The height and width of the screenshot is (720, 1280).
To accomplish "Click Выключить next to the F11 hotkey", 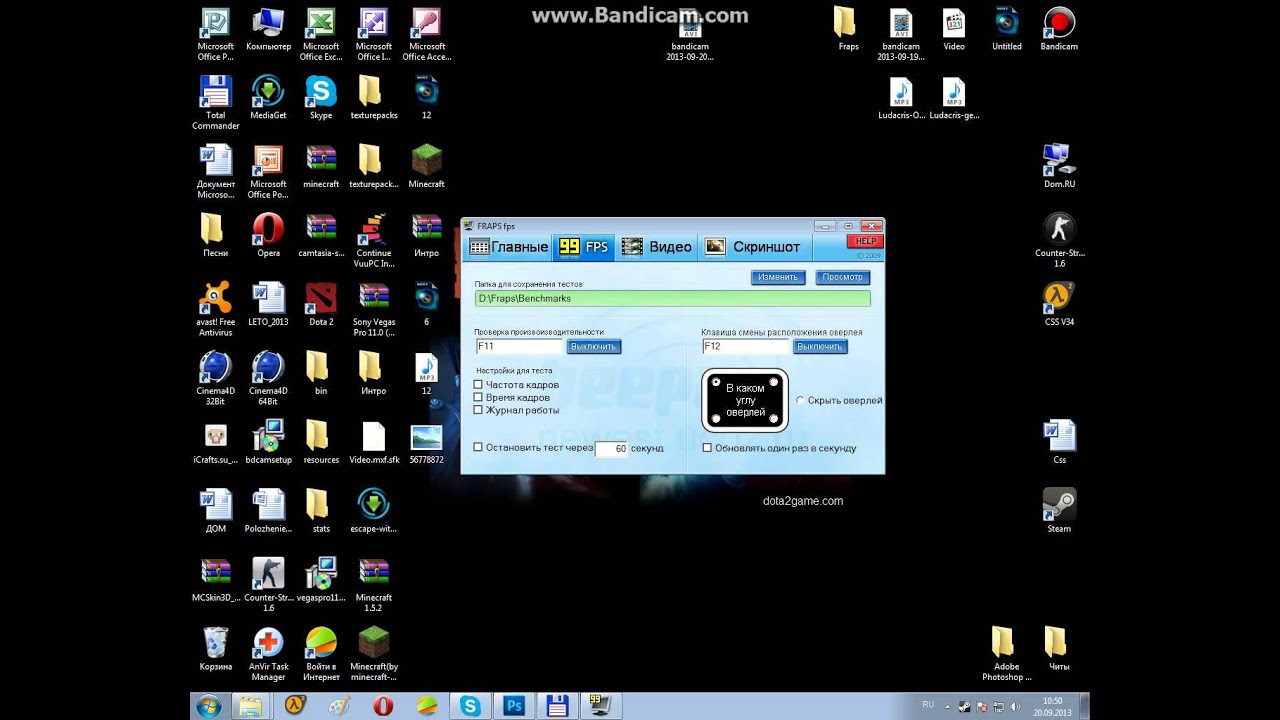I will point(594,346).
